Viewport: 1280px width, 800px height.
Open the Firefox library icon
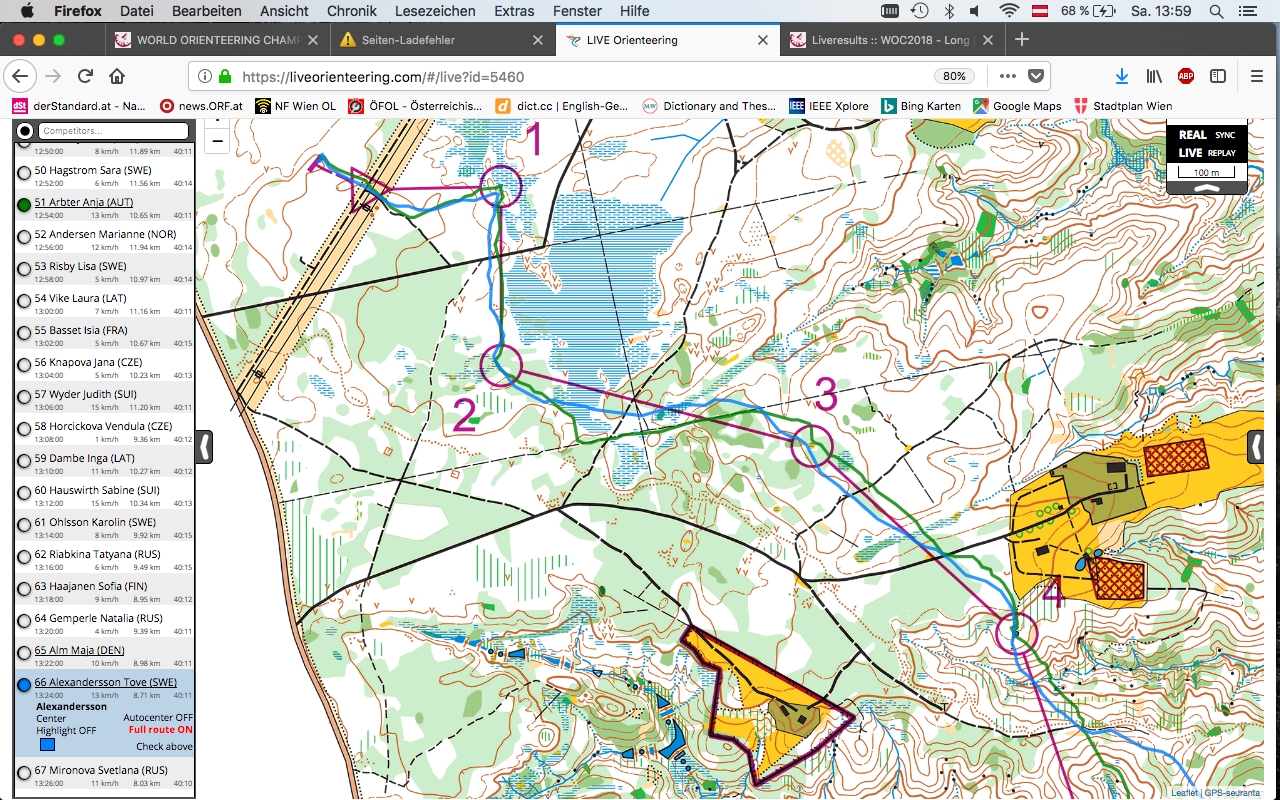(1154, 76)
